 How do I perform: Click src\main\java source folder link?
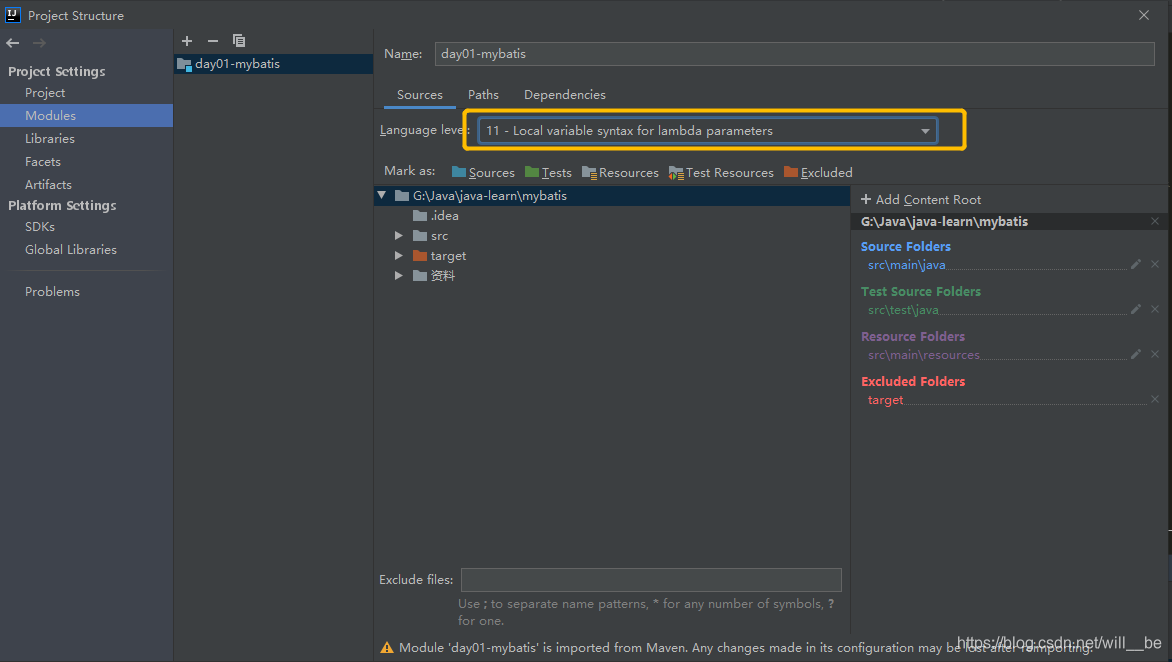pos(906,265)
